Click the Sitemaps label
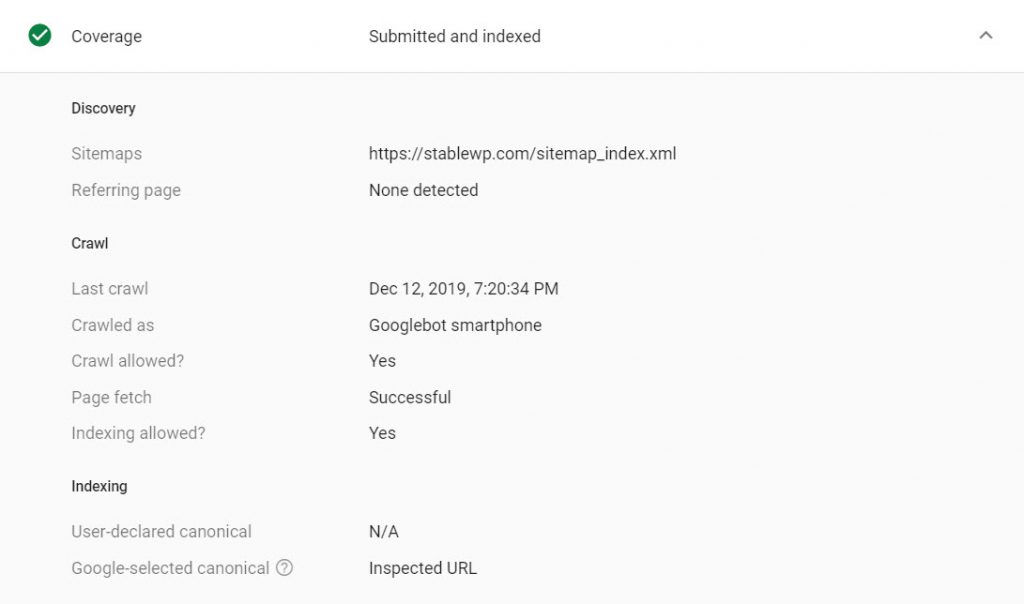Image resolution: width=1024 pixels, height=604 pixels. pos(106,153)
